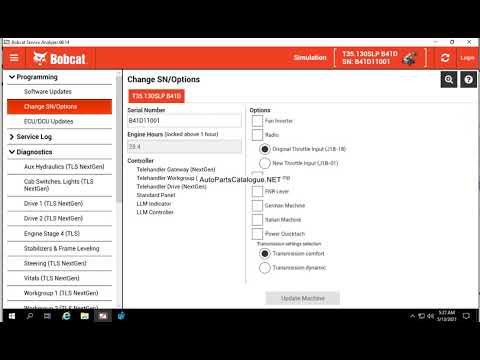Open the taskbar clock and date
The width and height of the screenshot is (480, 360).
(447, 316)
